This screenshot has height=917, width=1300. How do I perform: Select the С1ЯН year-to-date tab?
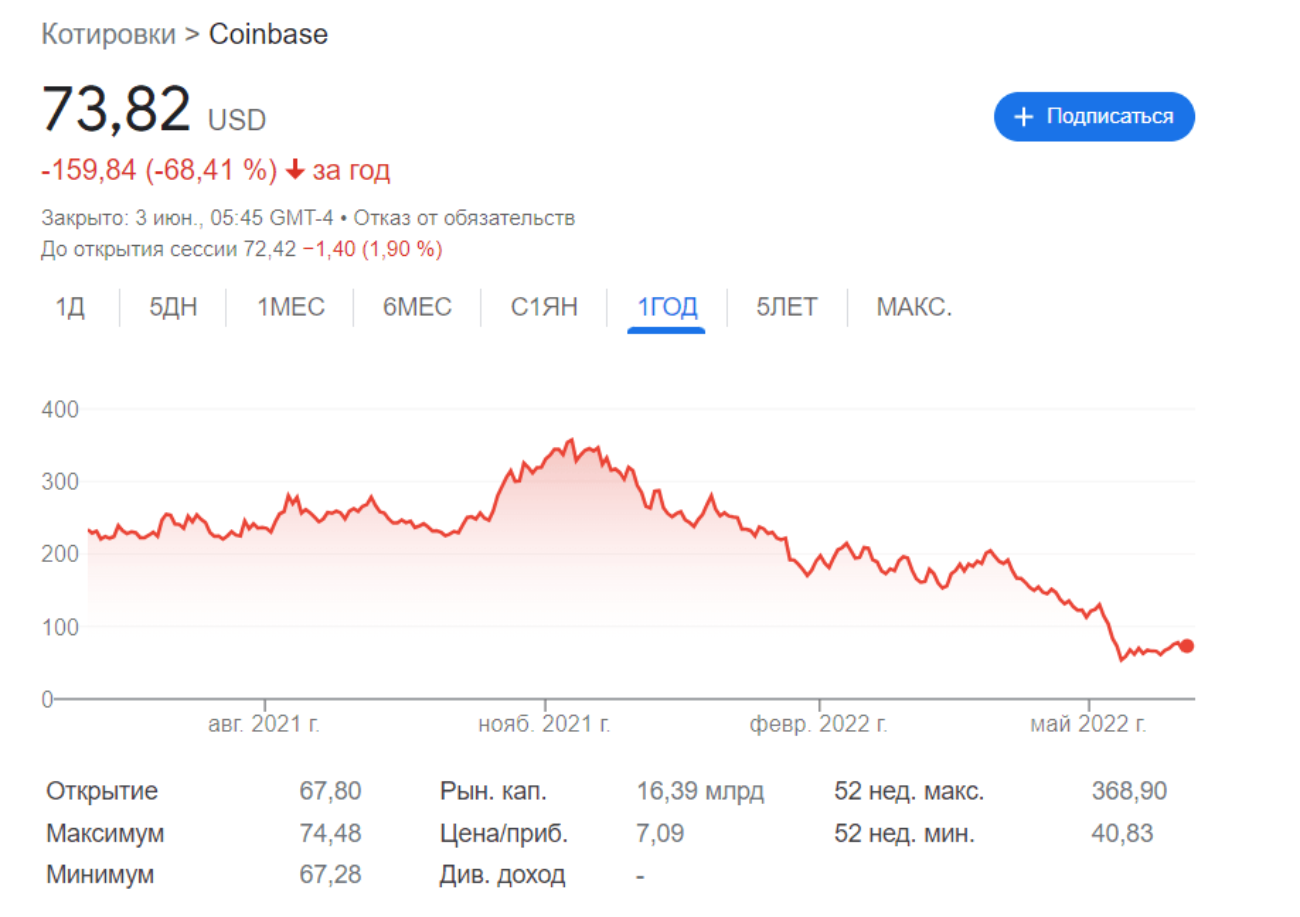543,307
